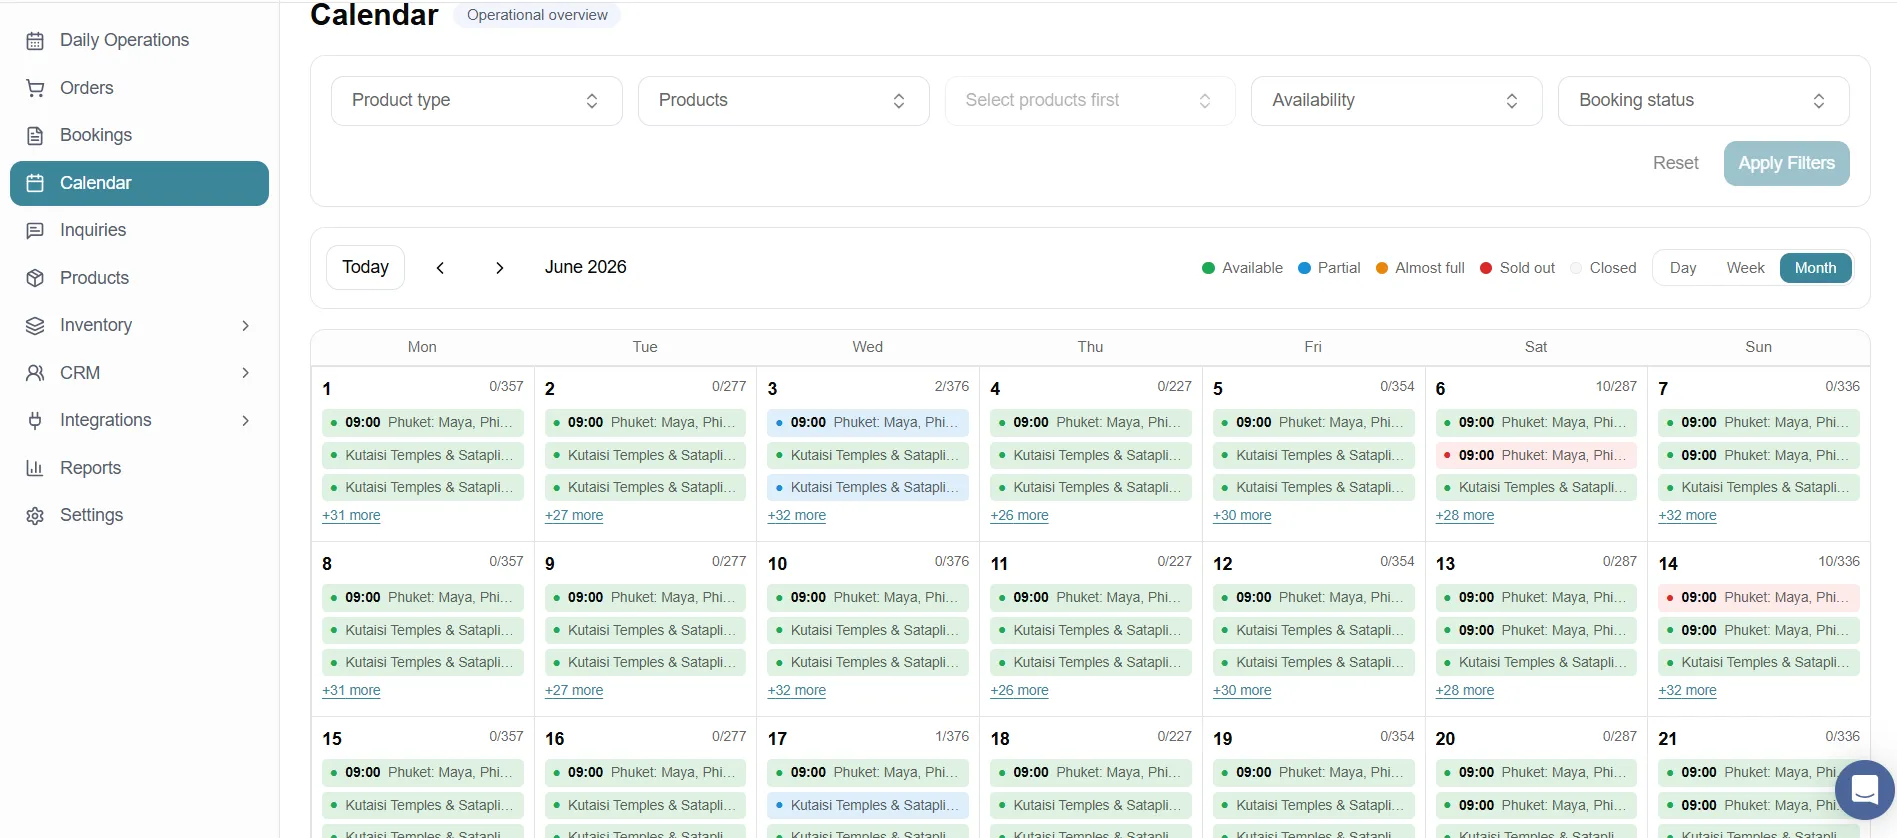This screenshot has height=838, width=1897.
Task: Open +30 more link on June 5
Action: click(x=1242, y=516)
